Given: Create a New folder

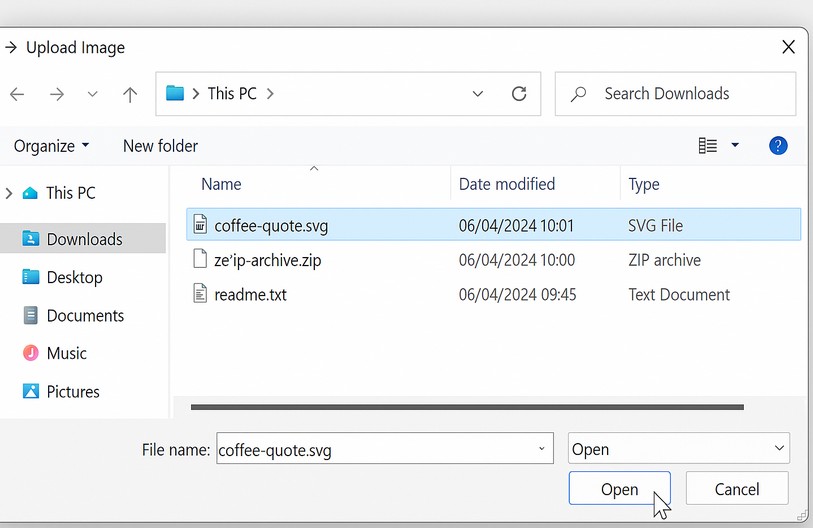Looking at the screenshot, I should (160, 146).
